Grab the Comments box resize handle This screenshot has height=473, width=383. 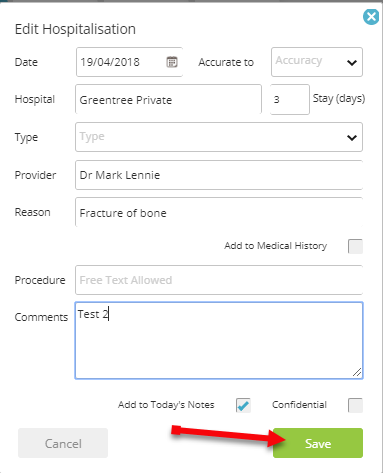pyautogui.click(x=357, y=372)
